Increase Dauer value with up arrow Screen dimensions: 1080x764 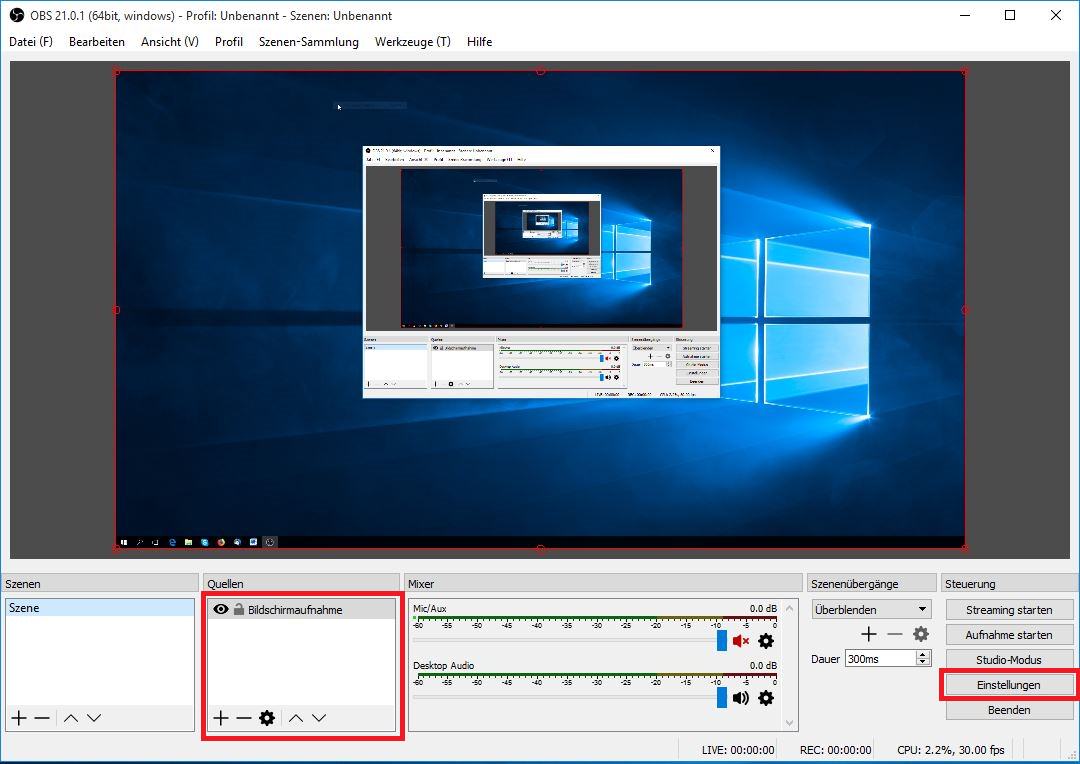point(923,654)
